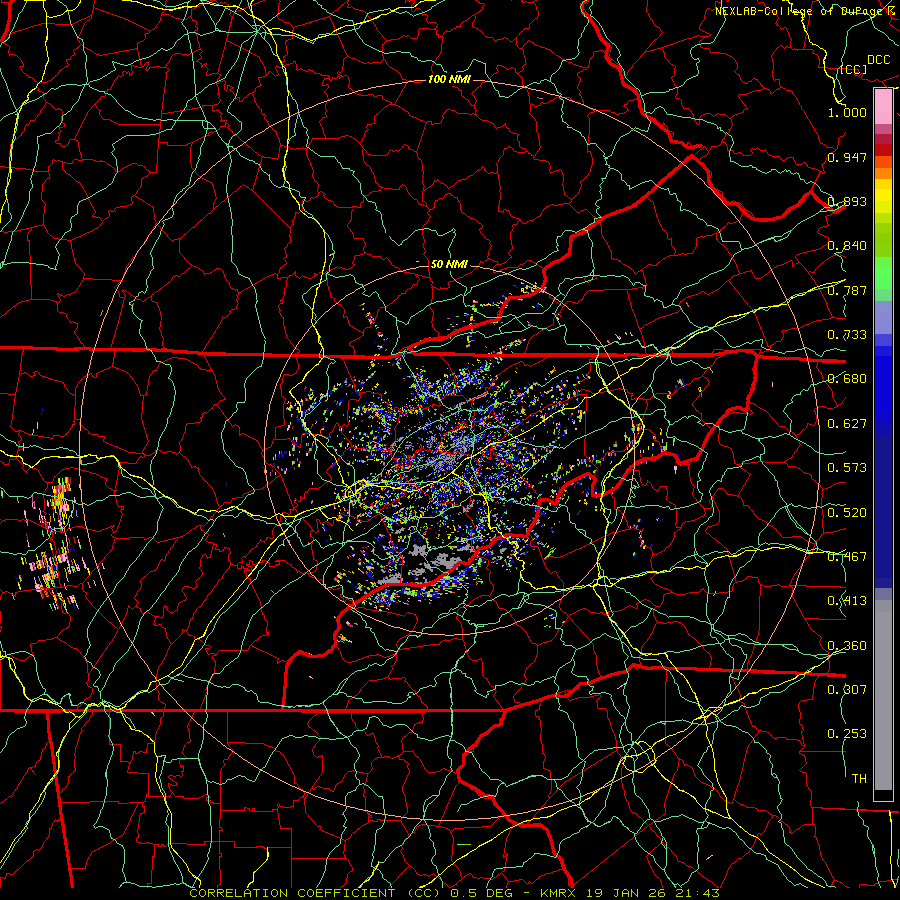The width and height of the screenshot is (900, 900).
Task: Select the 0.573 scale value
Action: click(x=847, y=468)
